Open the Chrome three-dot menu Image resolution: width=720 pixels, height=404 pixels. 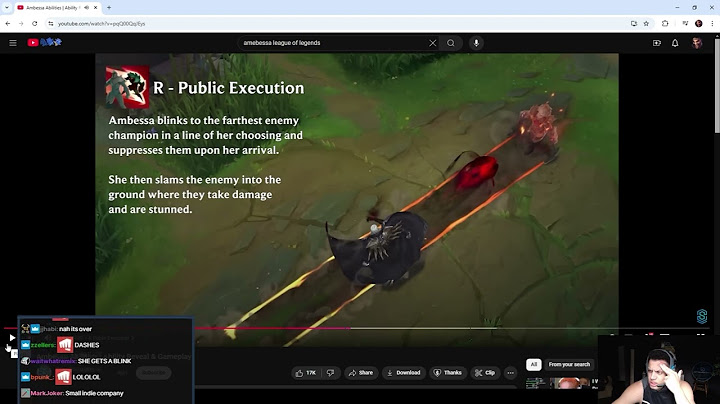click(712, 23)
